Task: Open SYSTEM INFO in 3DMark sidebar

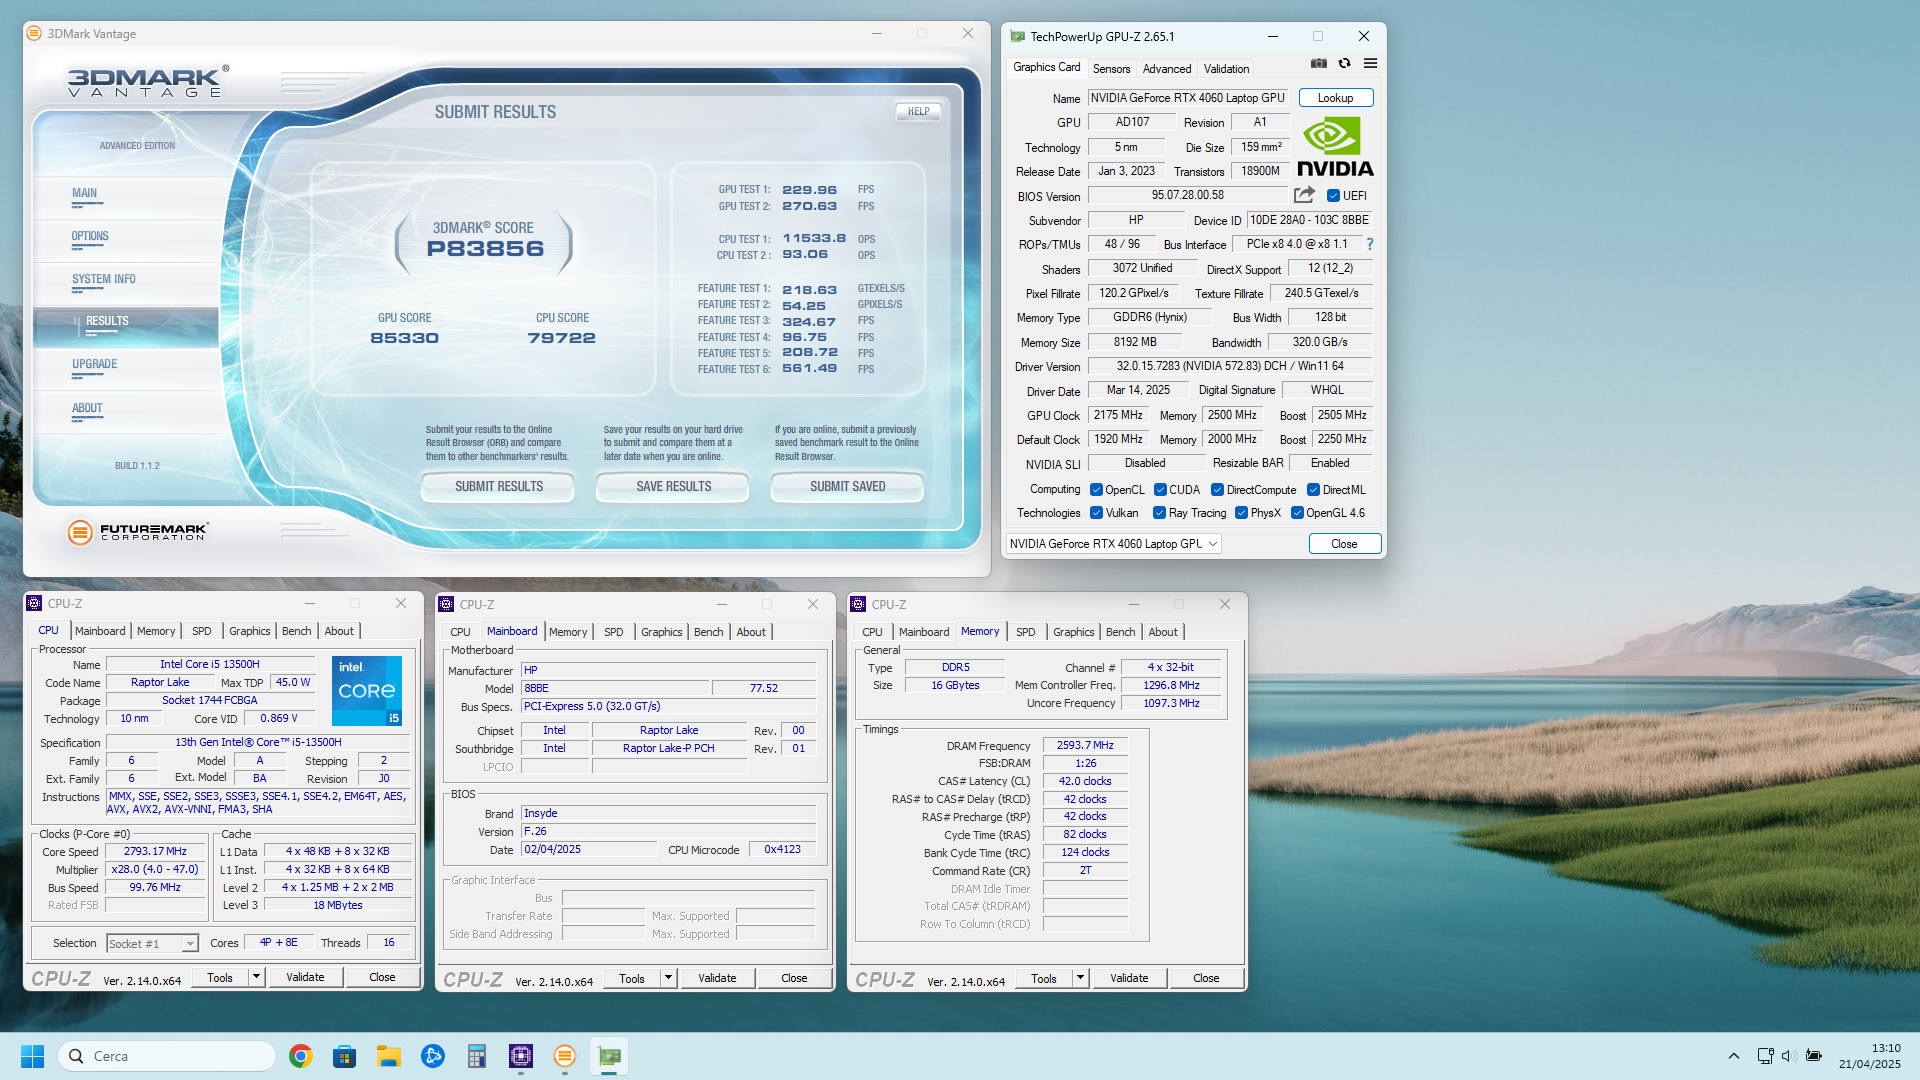Action: point(103,280)
